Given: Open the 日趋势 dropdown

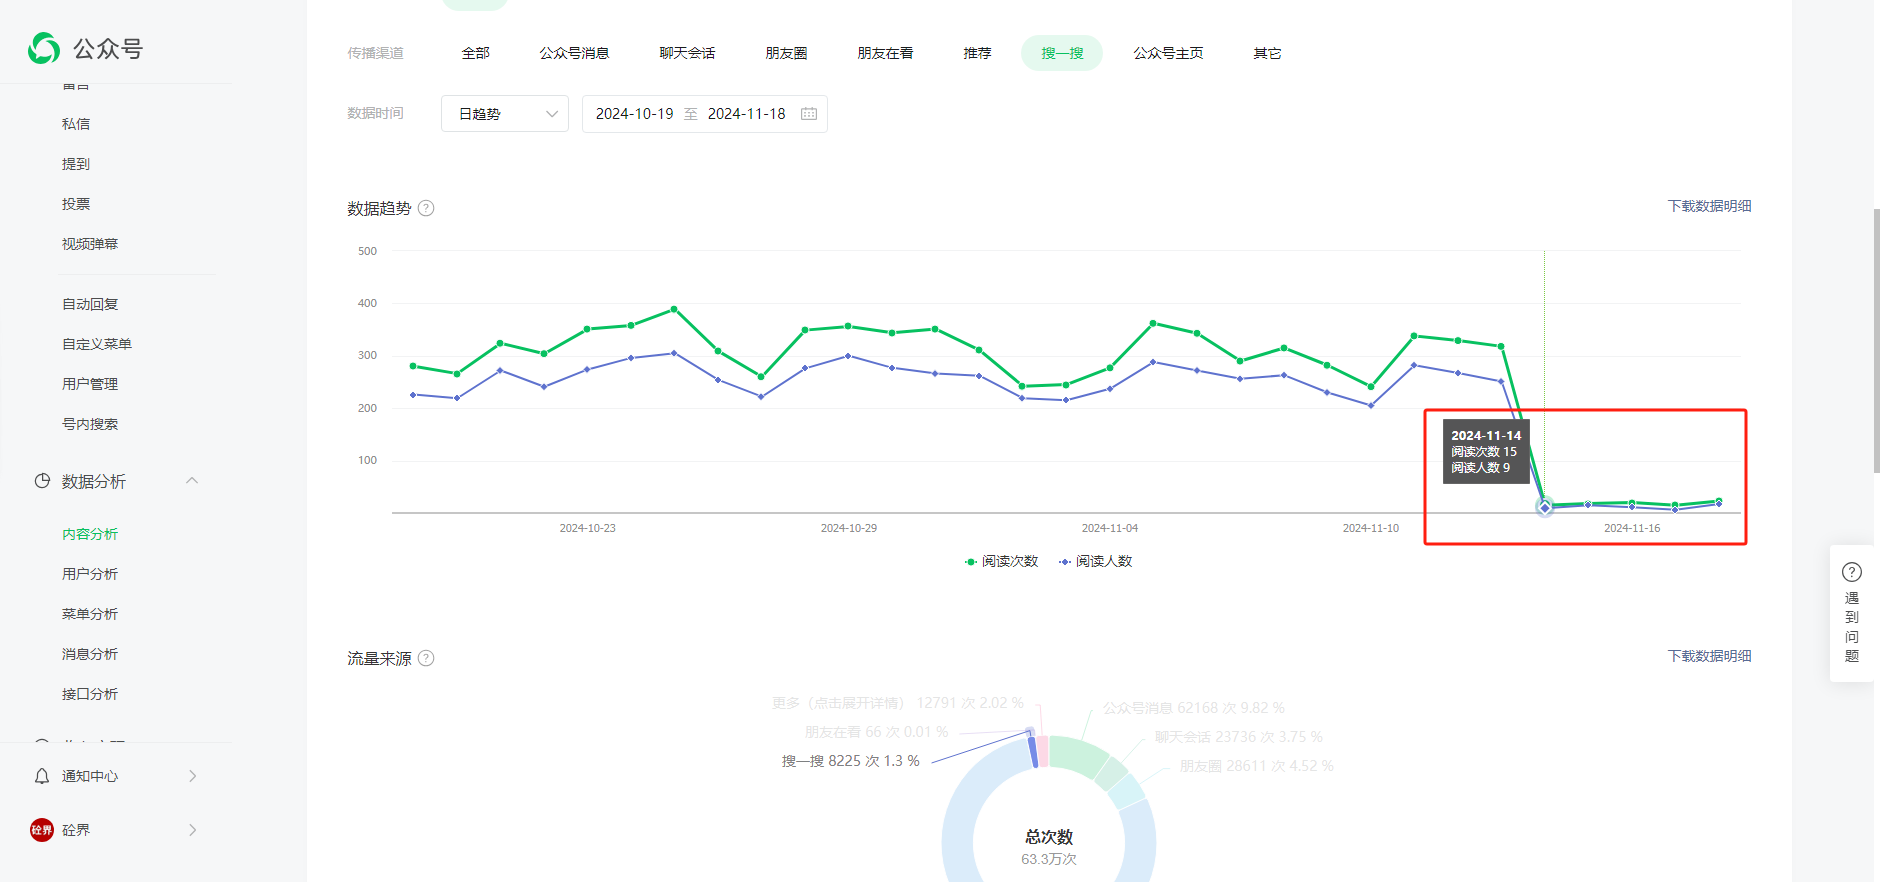Looking at the screenshot, I should click(x=505, y=114).
